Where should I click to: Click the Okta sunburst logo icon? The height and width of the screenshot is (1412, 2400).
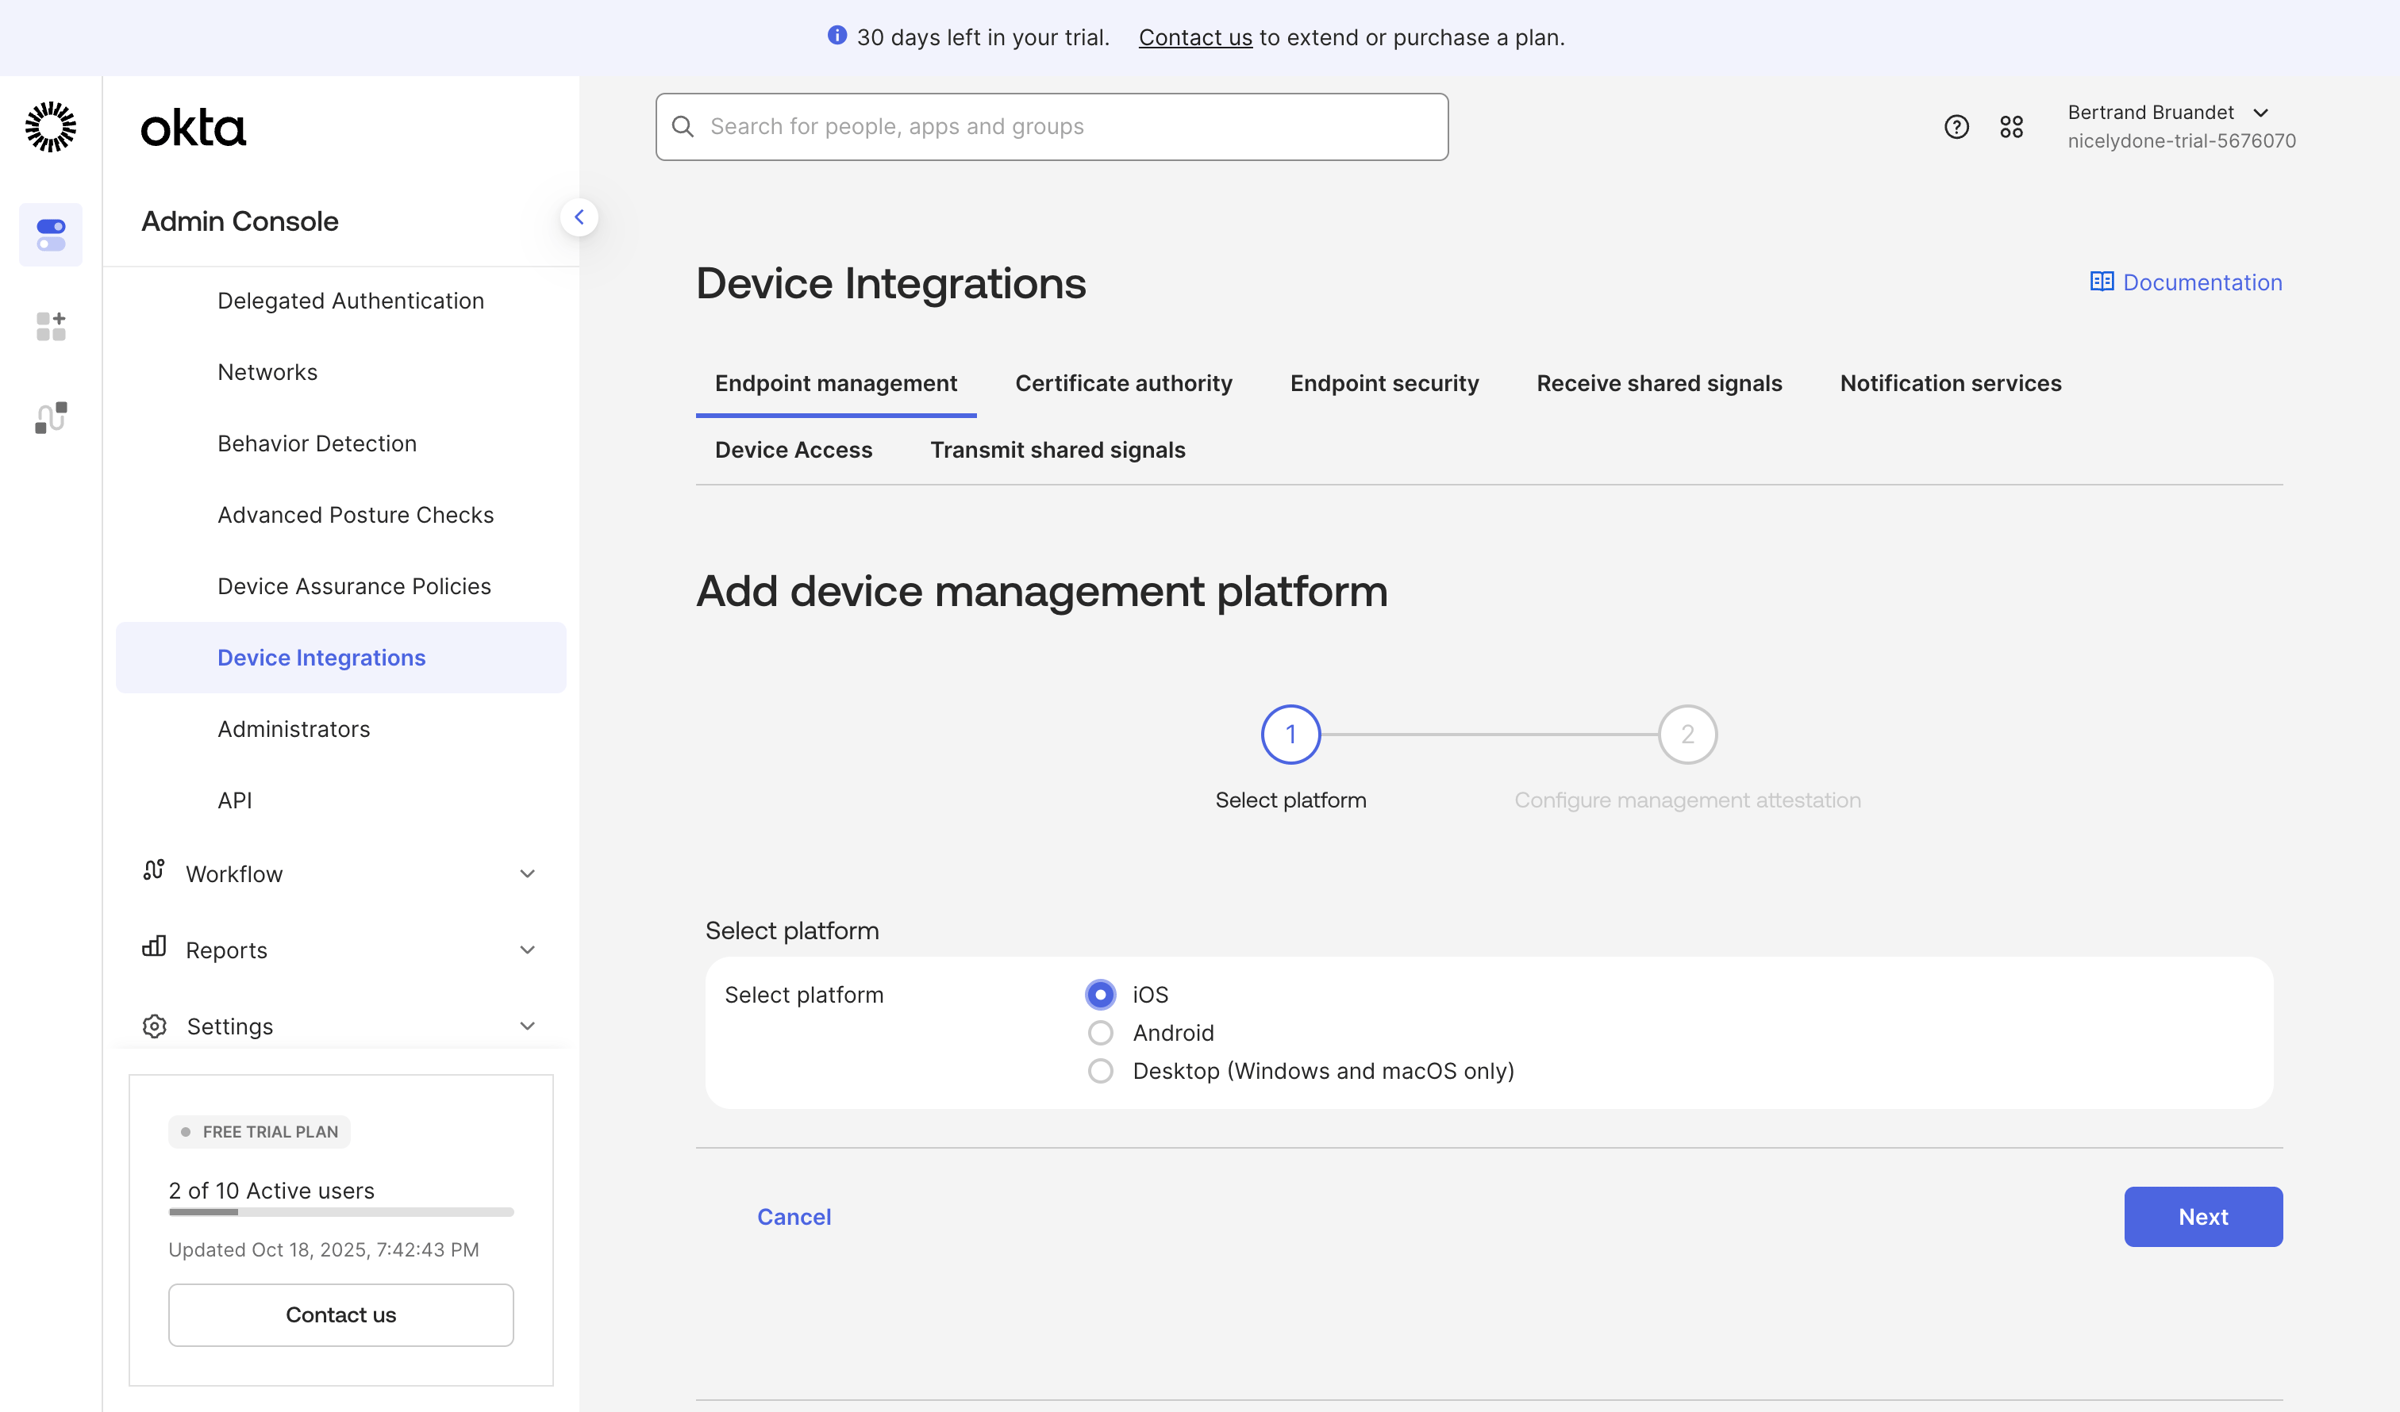[50, 127]
